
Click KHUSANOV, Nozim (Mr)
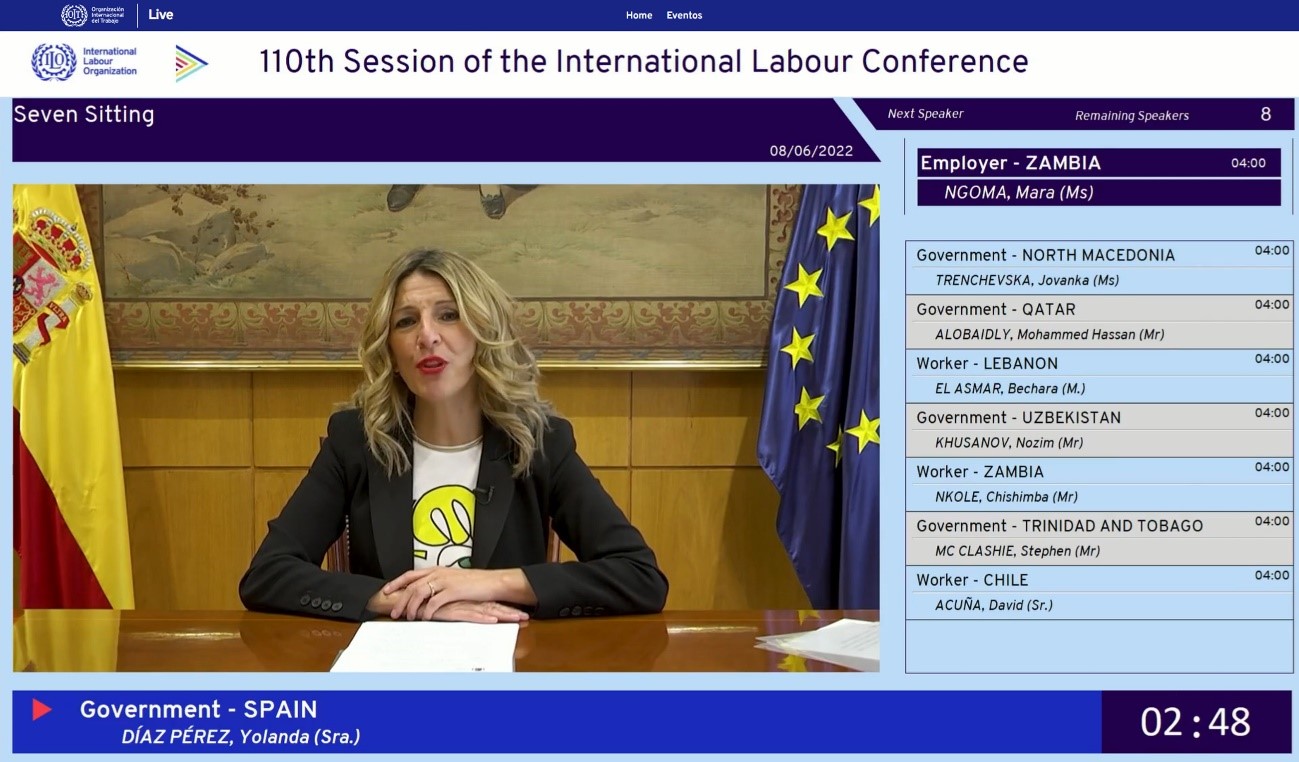click(1009, 443)
